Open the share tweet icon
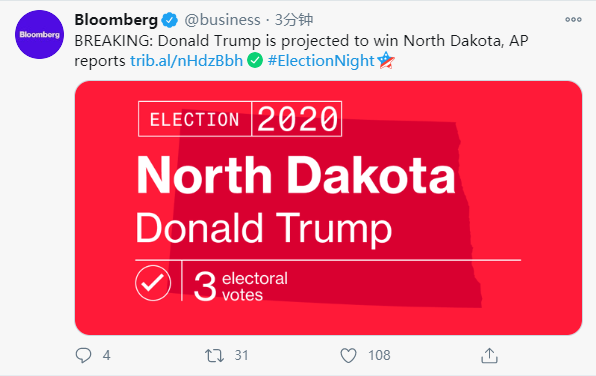596x376 pixels. tap(489, 355)
